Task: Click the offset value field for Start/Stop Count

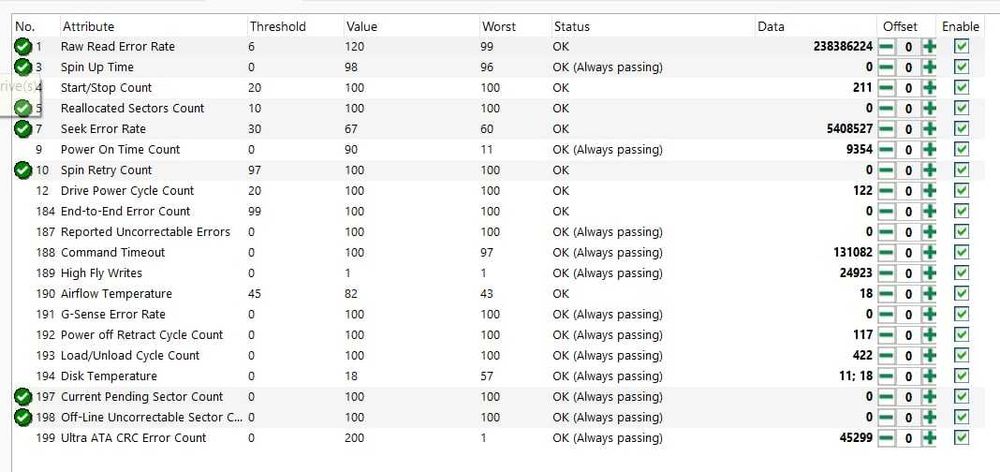Action: point(908,88)
